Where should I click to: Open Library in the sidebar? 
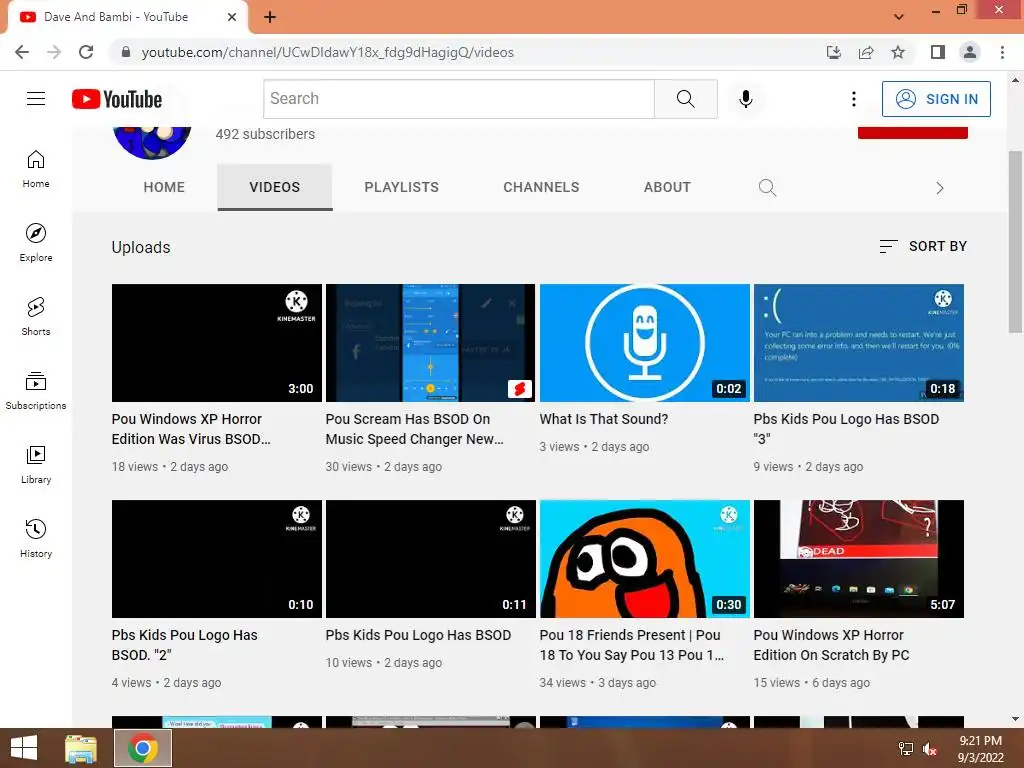[x=36, y=464]
